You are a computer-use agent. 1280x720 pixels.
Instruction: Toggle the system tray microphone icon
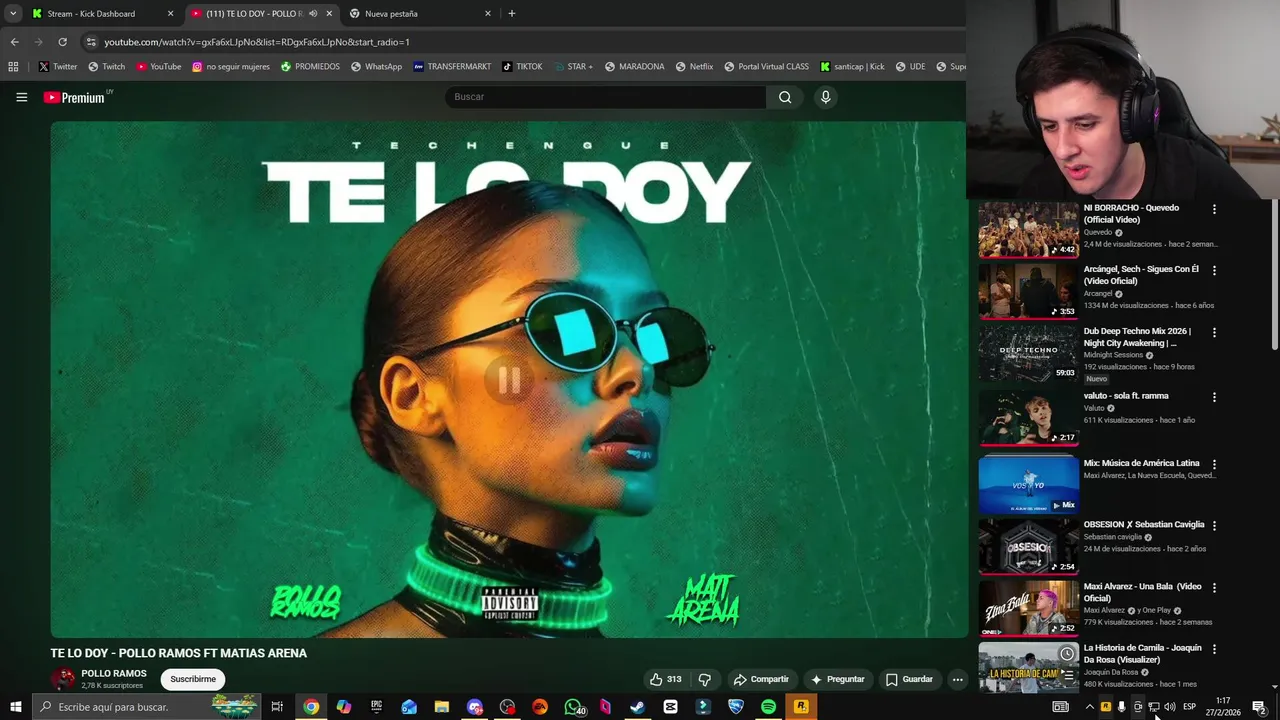tap(1121, 707)
